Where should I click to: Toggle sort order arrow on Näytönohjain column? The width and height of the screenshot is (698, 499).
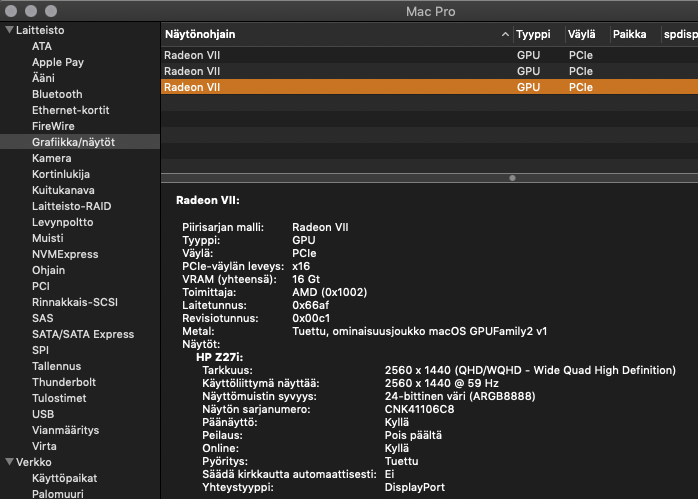(x=505, y=34)
